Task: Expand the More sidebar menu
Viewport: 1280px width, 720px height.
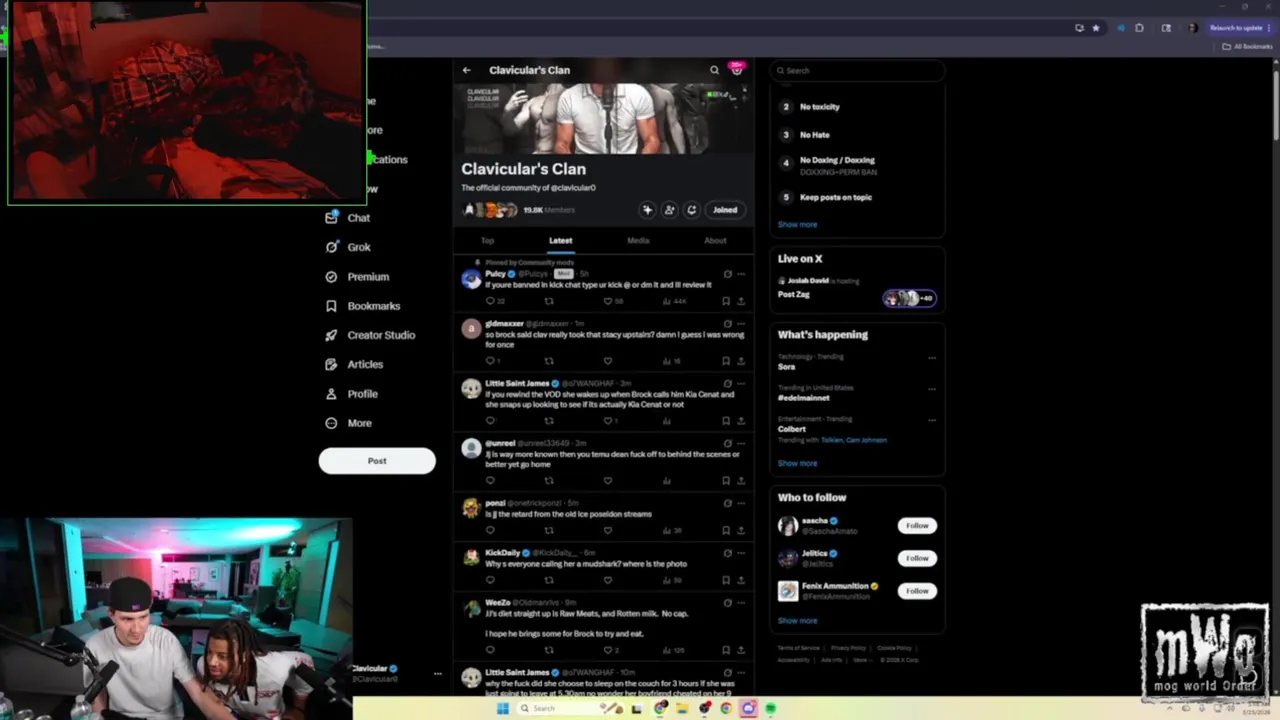Action: (x=348, y=423)
